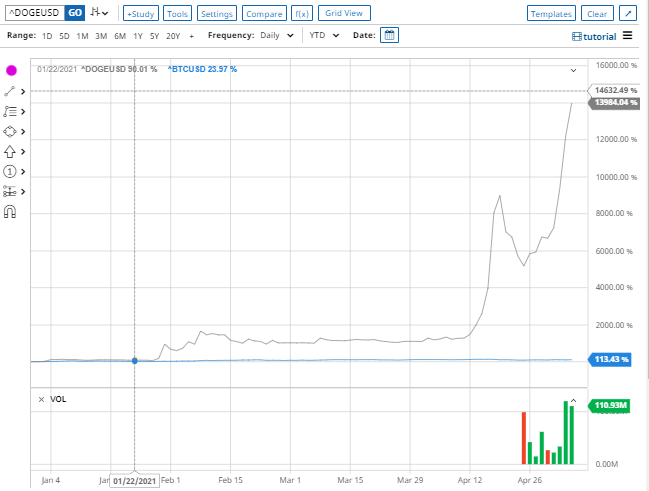Select the up arrow marker tool icon
This screenshot has height=491, width=649.
click(10, 152)
